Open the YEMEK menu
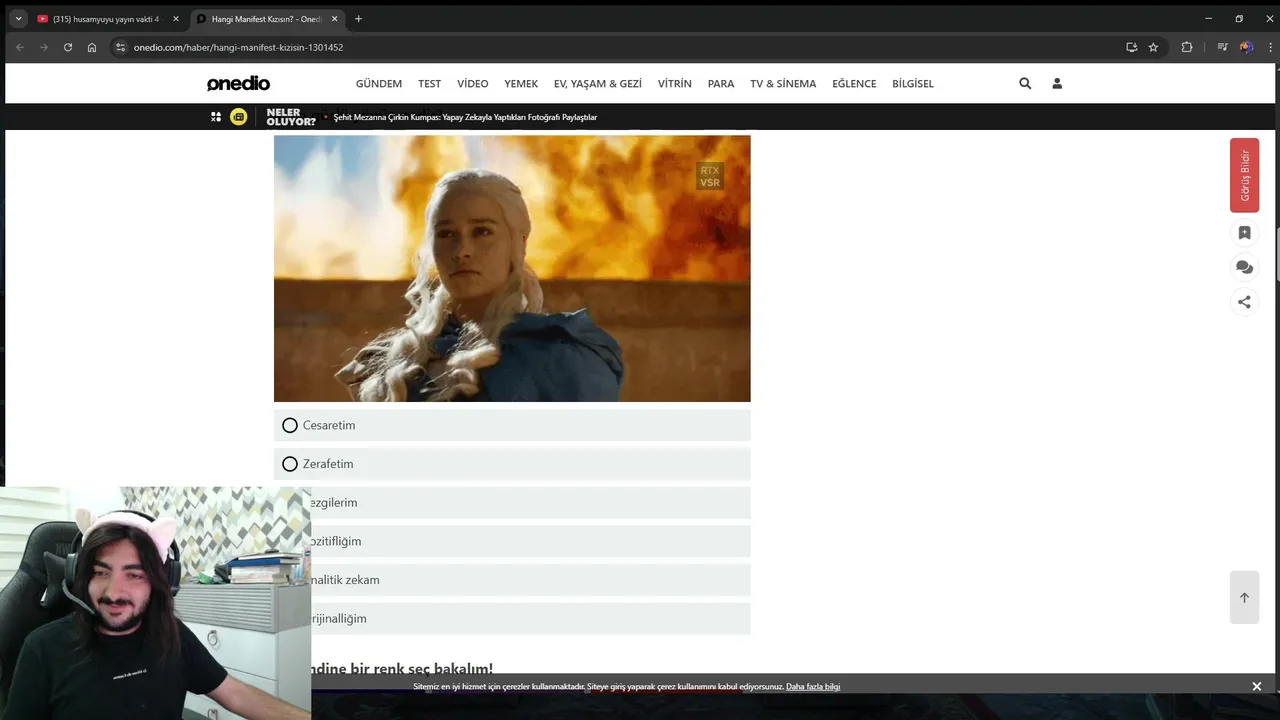Image resolution: width=1280 pixels, height=720 pixels. pos(521,84)
